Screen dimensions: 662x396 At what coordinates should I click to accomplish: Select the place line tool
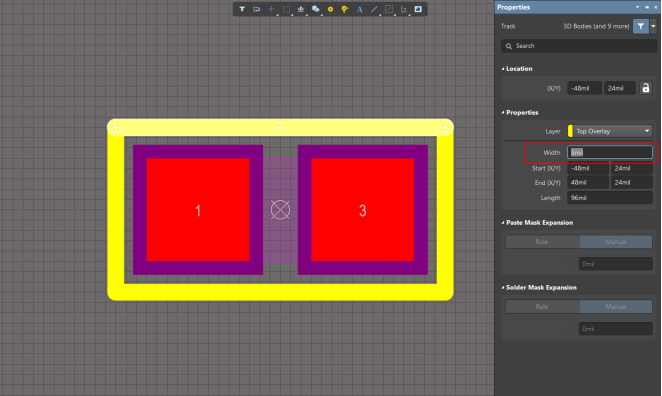374,9
